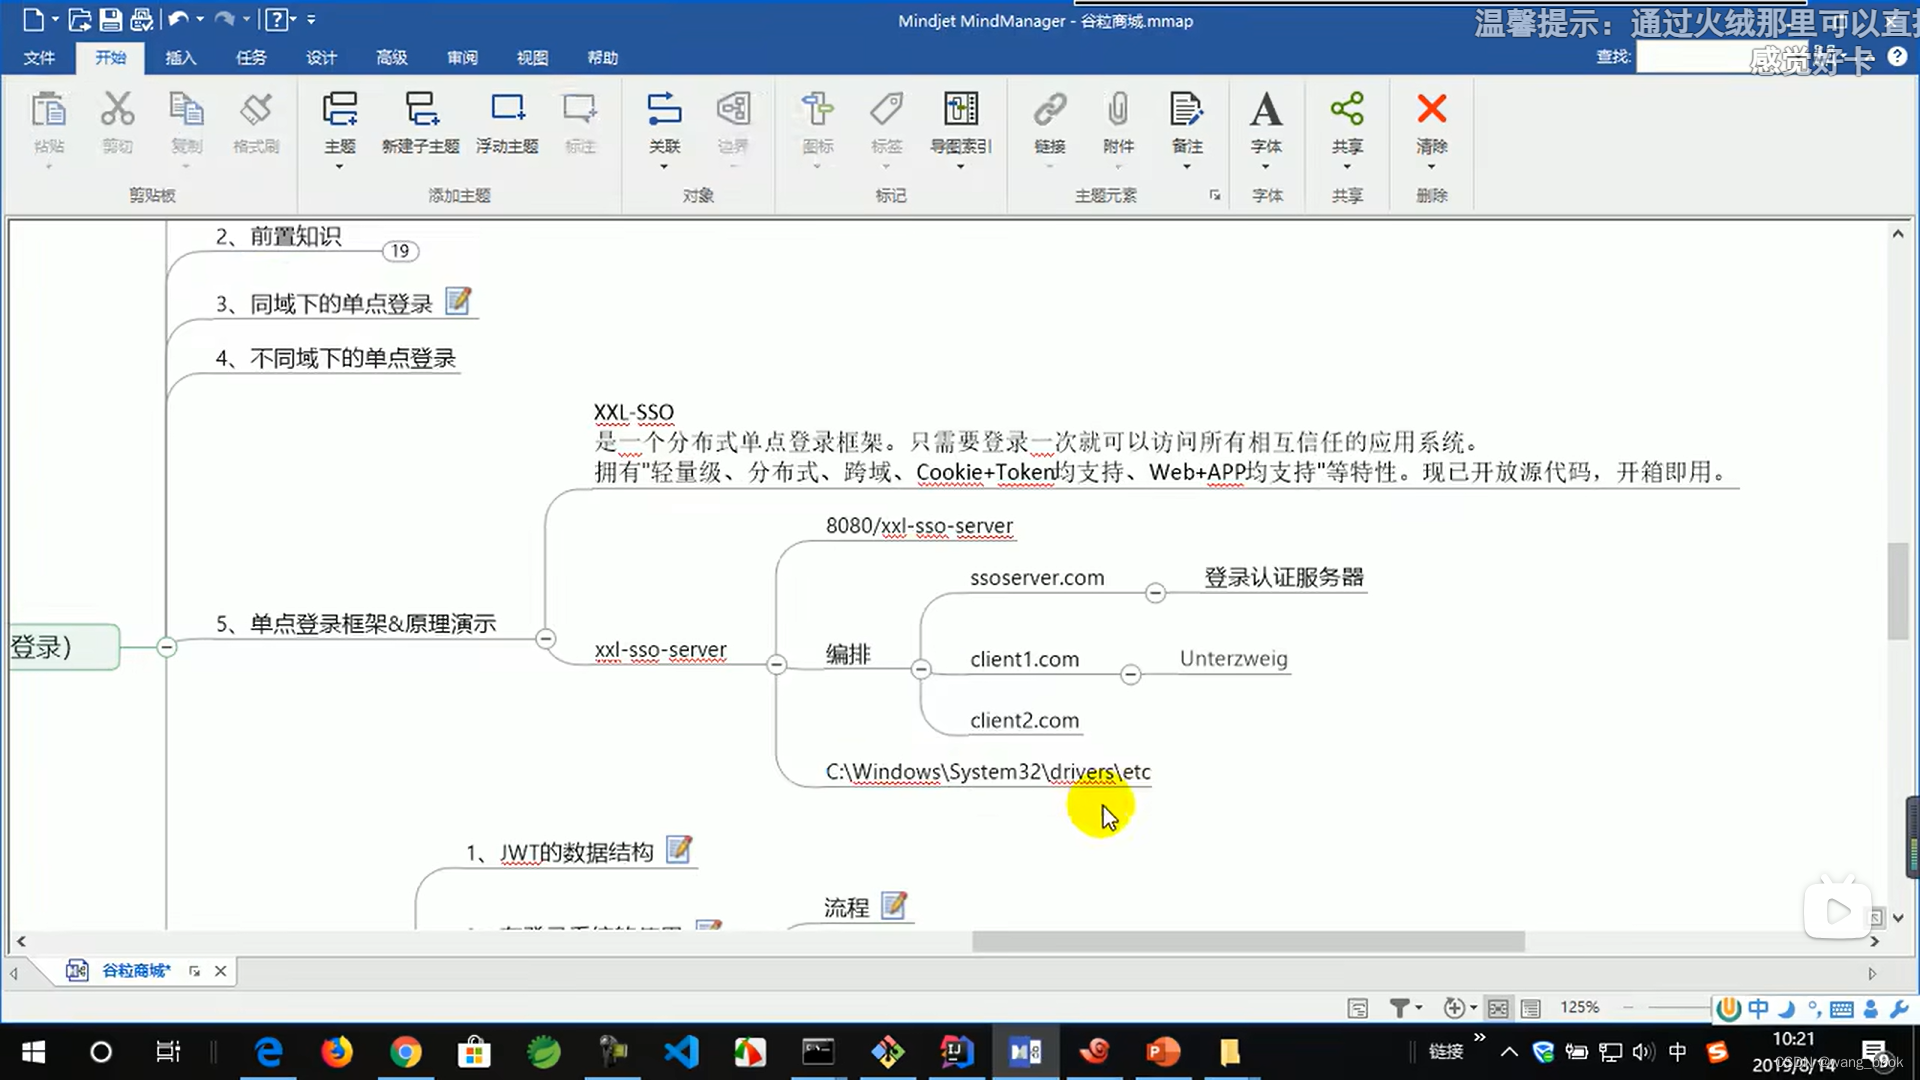
Task: Click the volume icon in system tray
Action: [x=1643, y=1052]
